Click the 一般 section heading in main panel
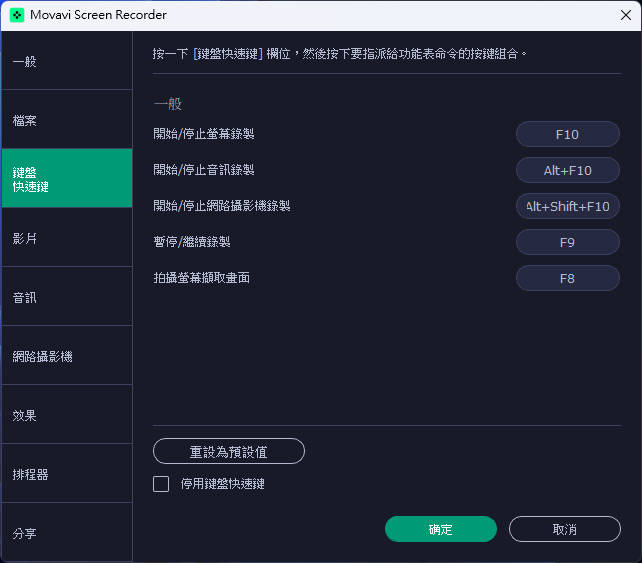642x563 pixels. [x=168, y=104]
